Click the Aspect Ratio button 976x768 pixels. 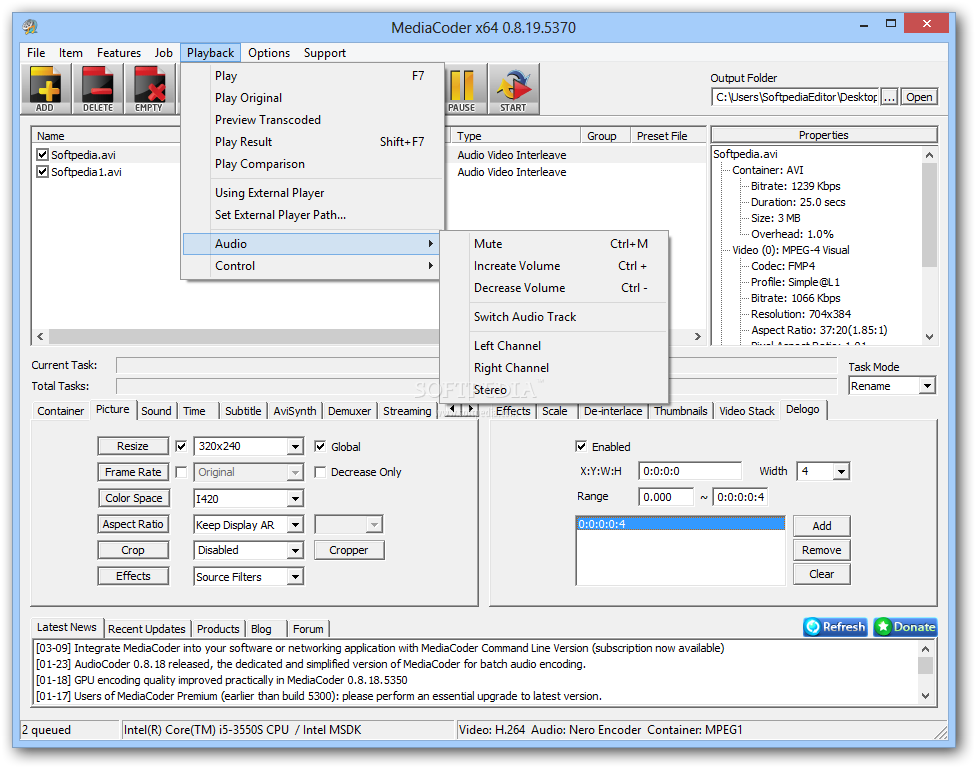133,524
